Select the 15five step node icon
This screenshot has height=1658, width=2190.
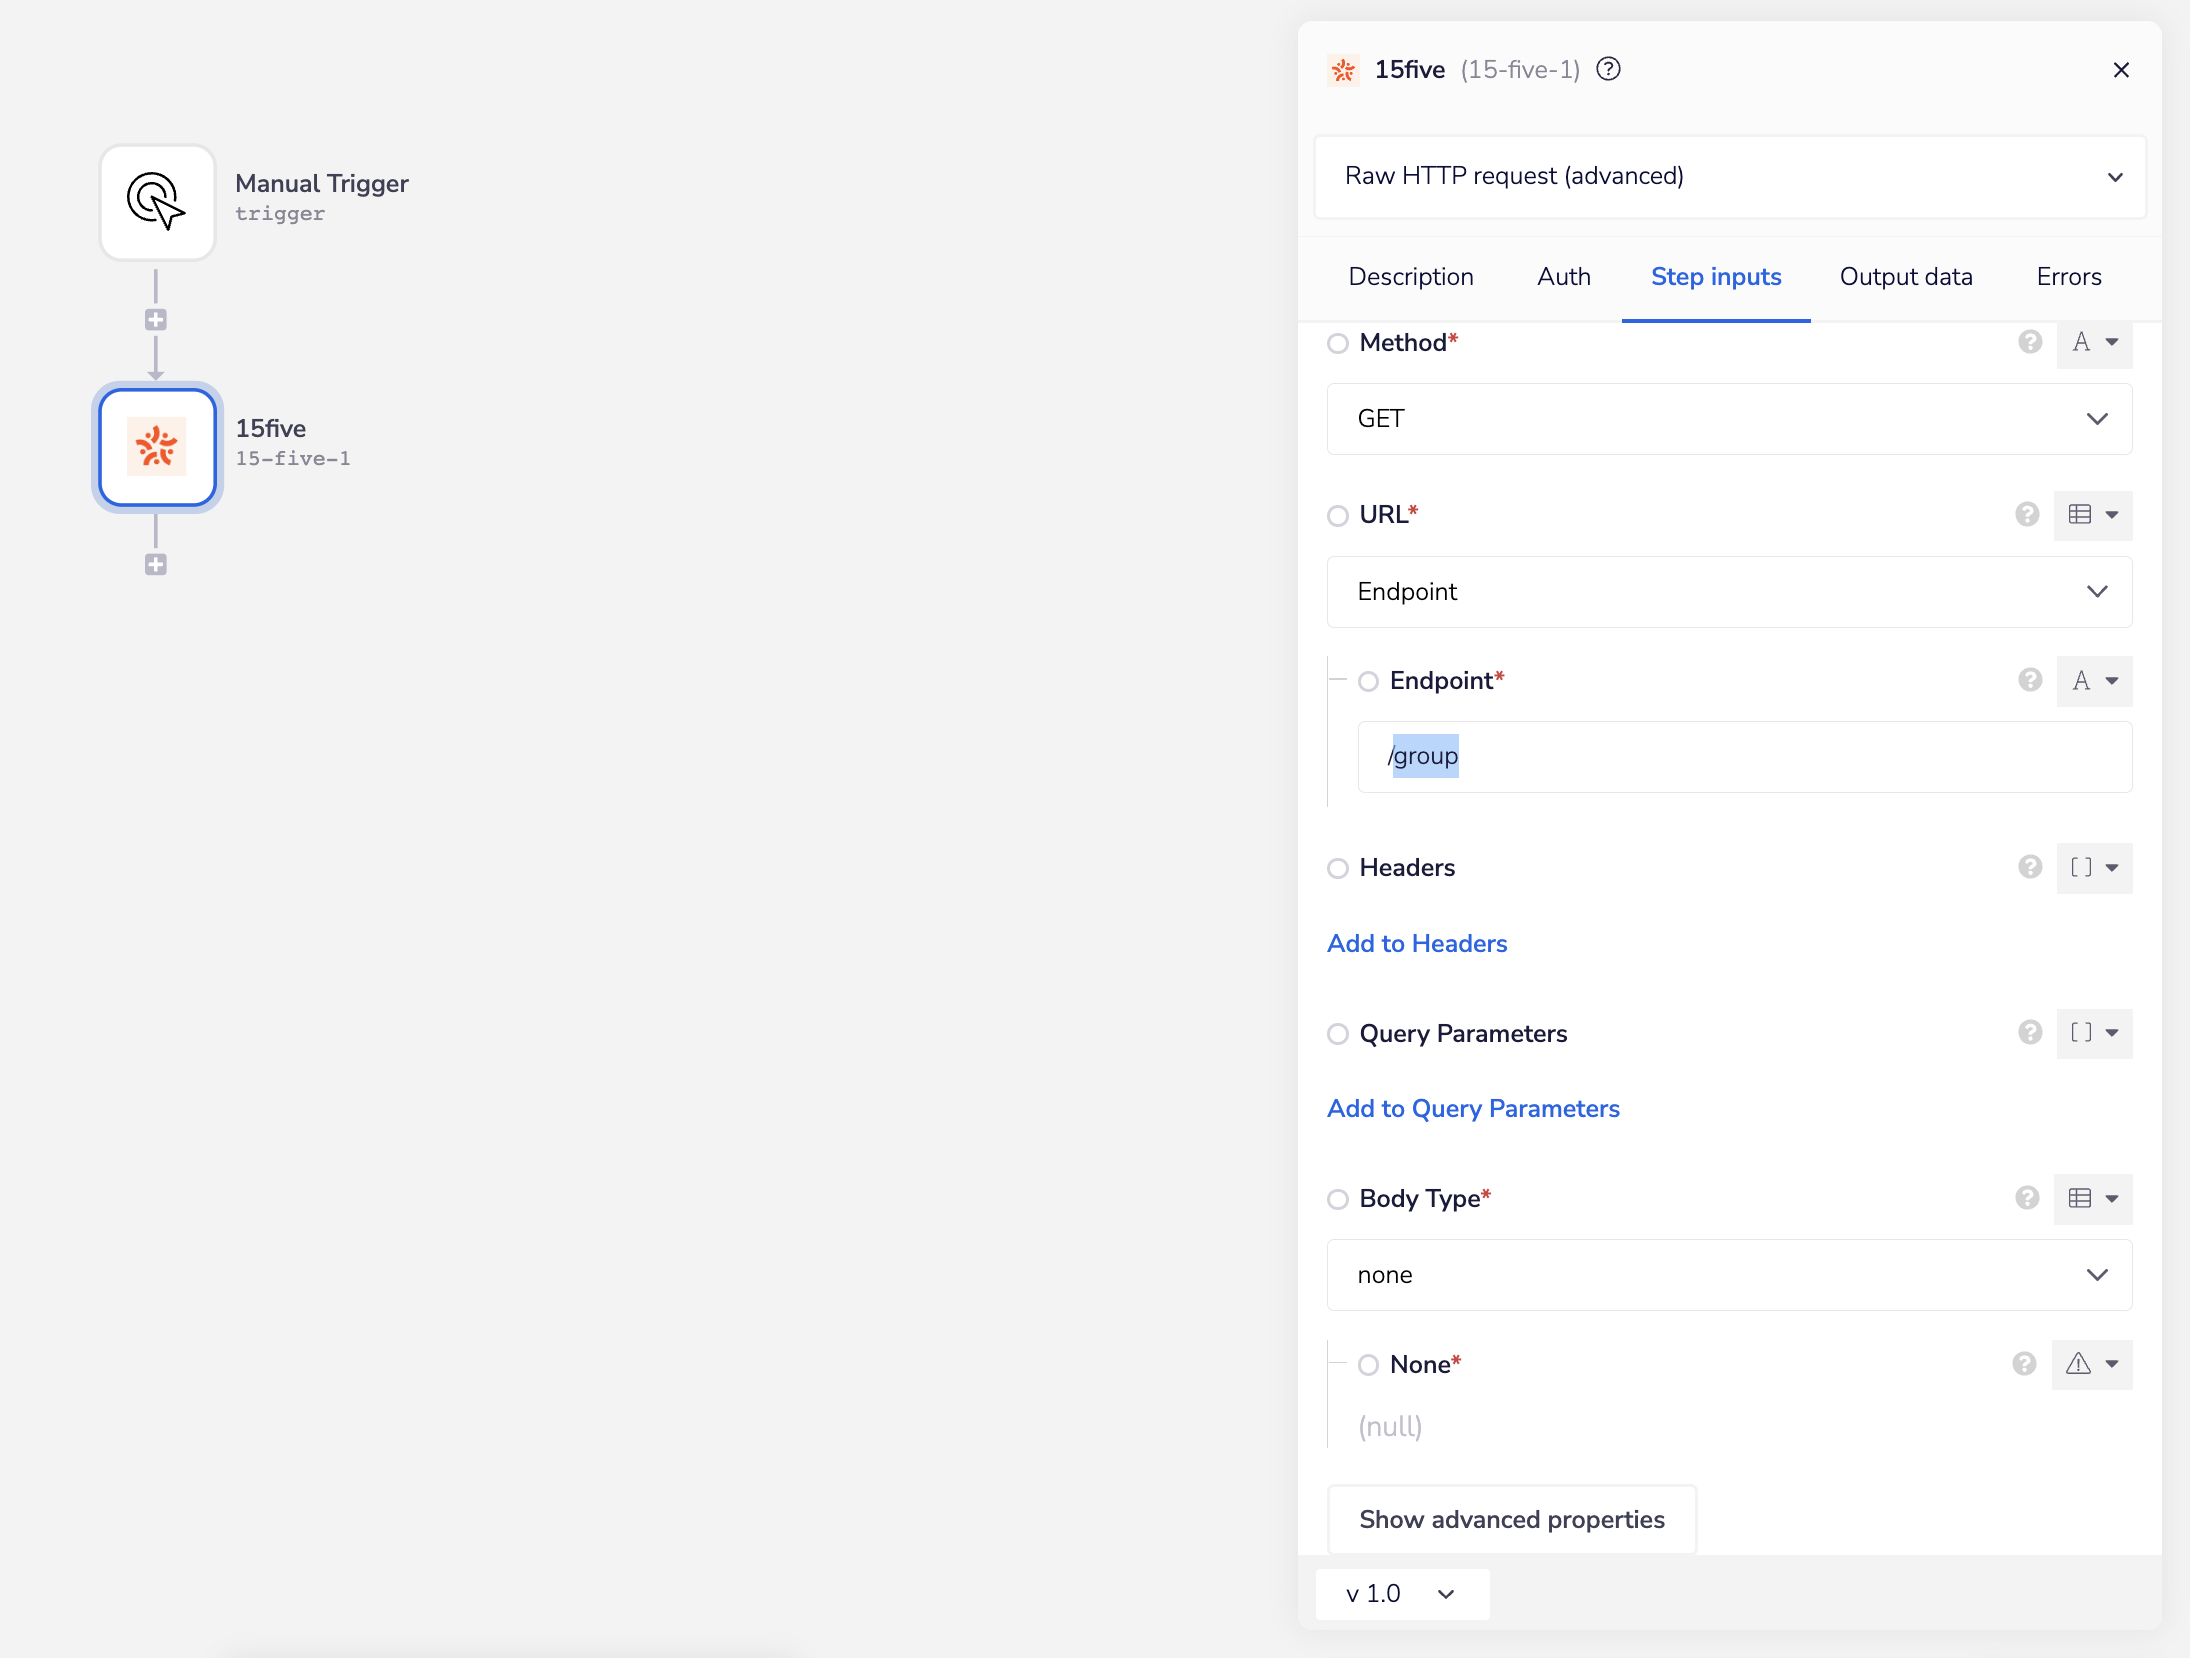point(157,447)
